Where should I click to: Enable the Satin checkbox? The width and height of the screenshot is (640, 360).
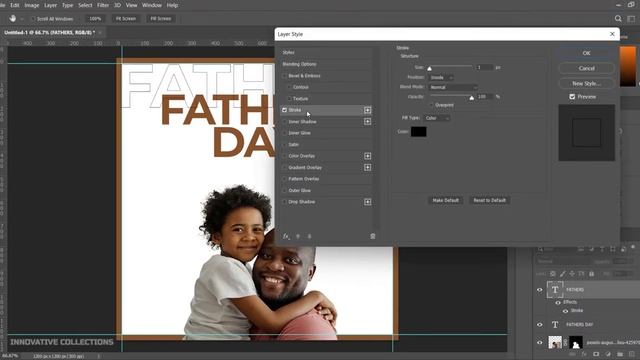point(284,144)
